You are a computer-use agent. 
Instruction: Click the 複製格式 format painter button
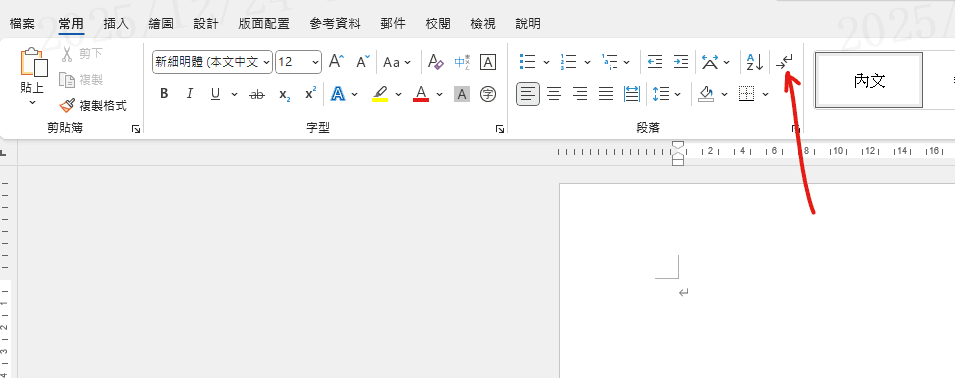coord(93,105)
